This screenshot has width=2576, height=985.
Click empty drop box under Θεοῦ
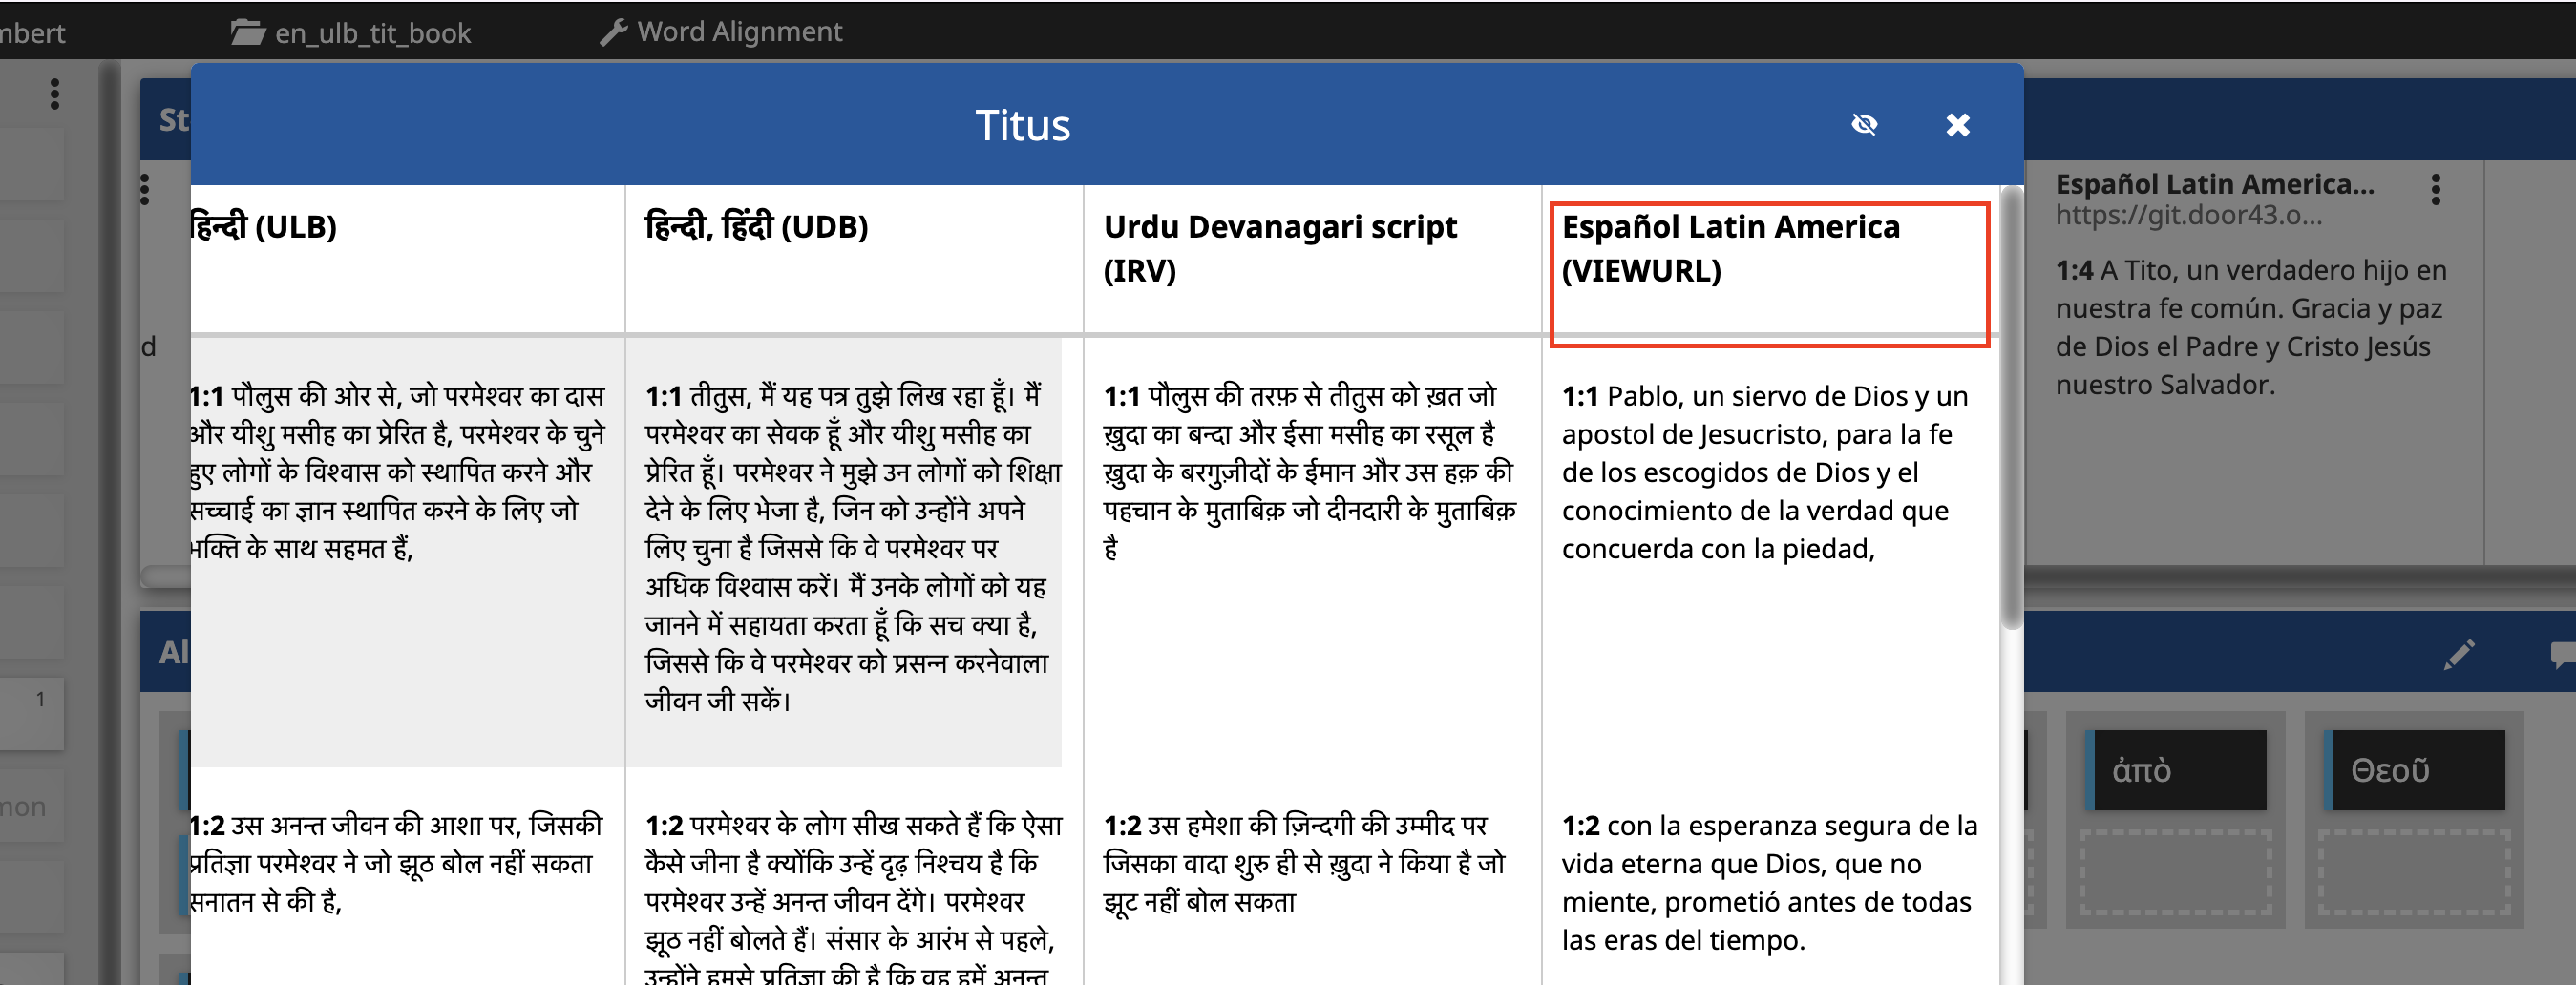click(x=2415, y=872)
